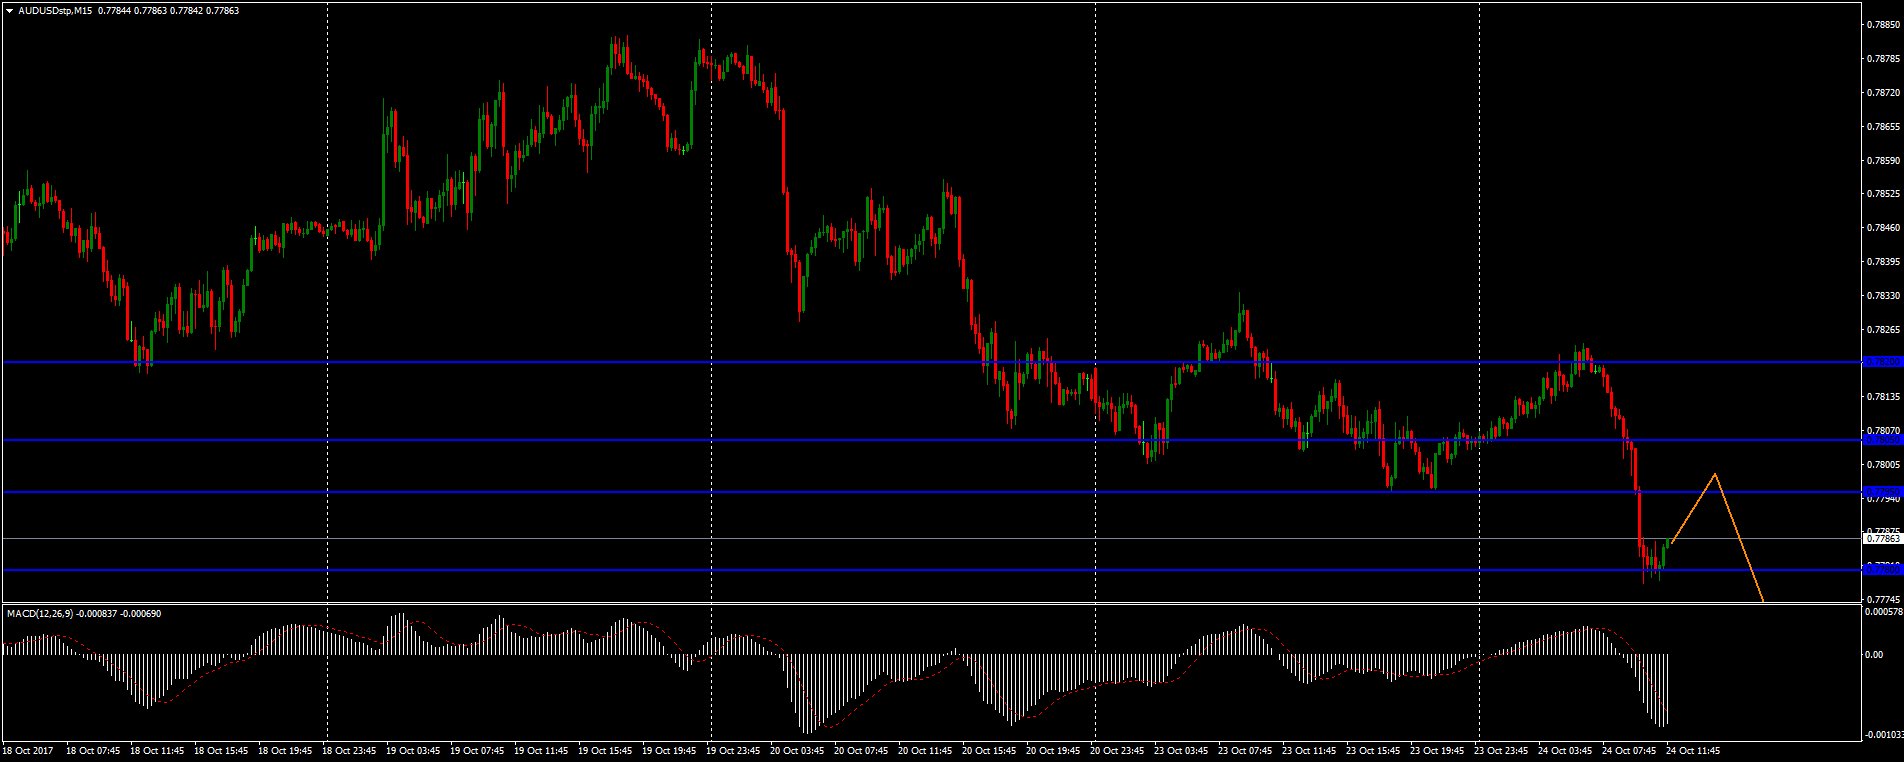Click the 0.78590 price axis label
Screen dimensions: 1904x762
1883,160
